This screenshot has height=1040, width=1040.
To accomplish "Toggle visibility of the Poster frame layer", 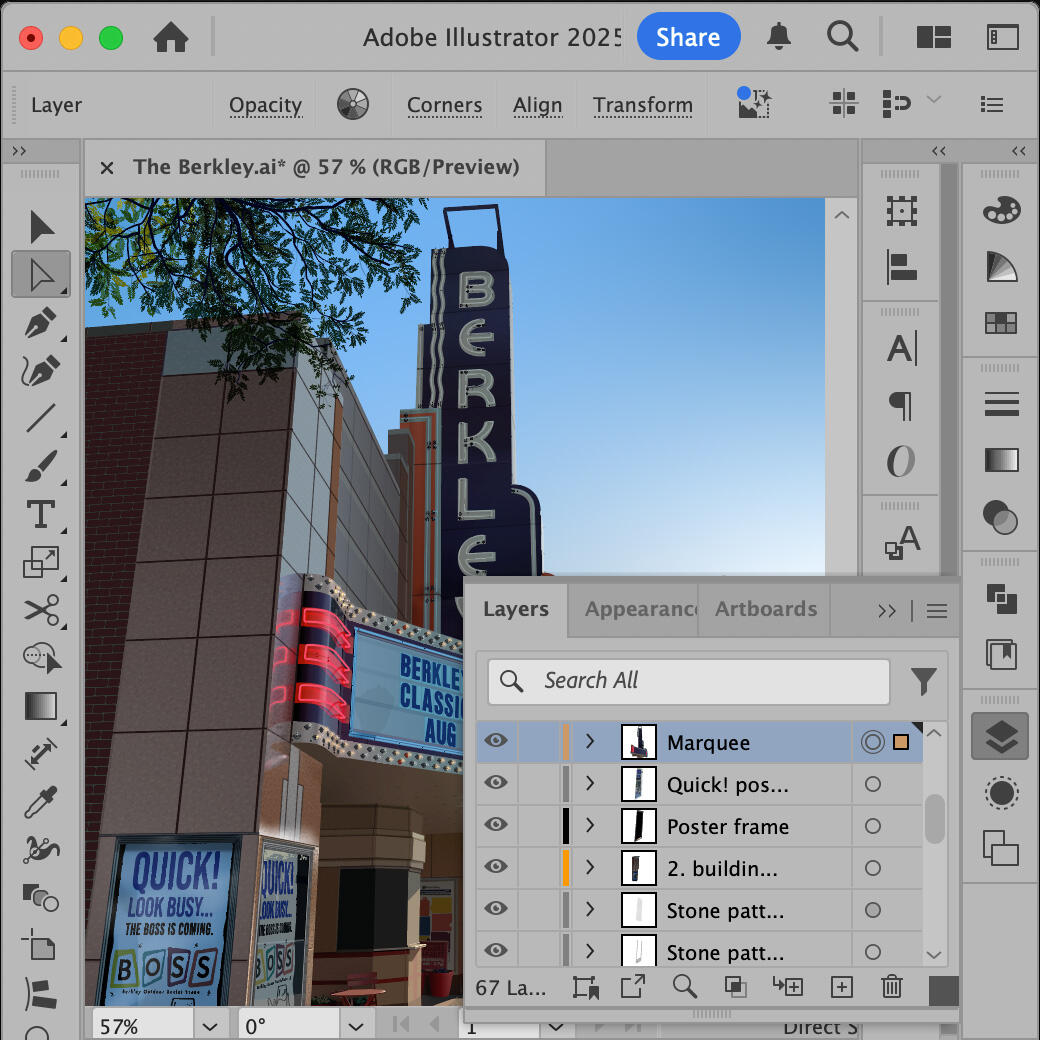I will (495, 826).
